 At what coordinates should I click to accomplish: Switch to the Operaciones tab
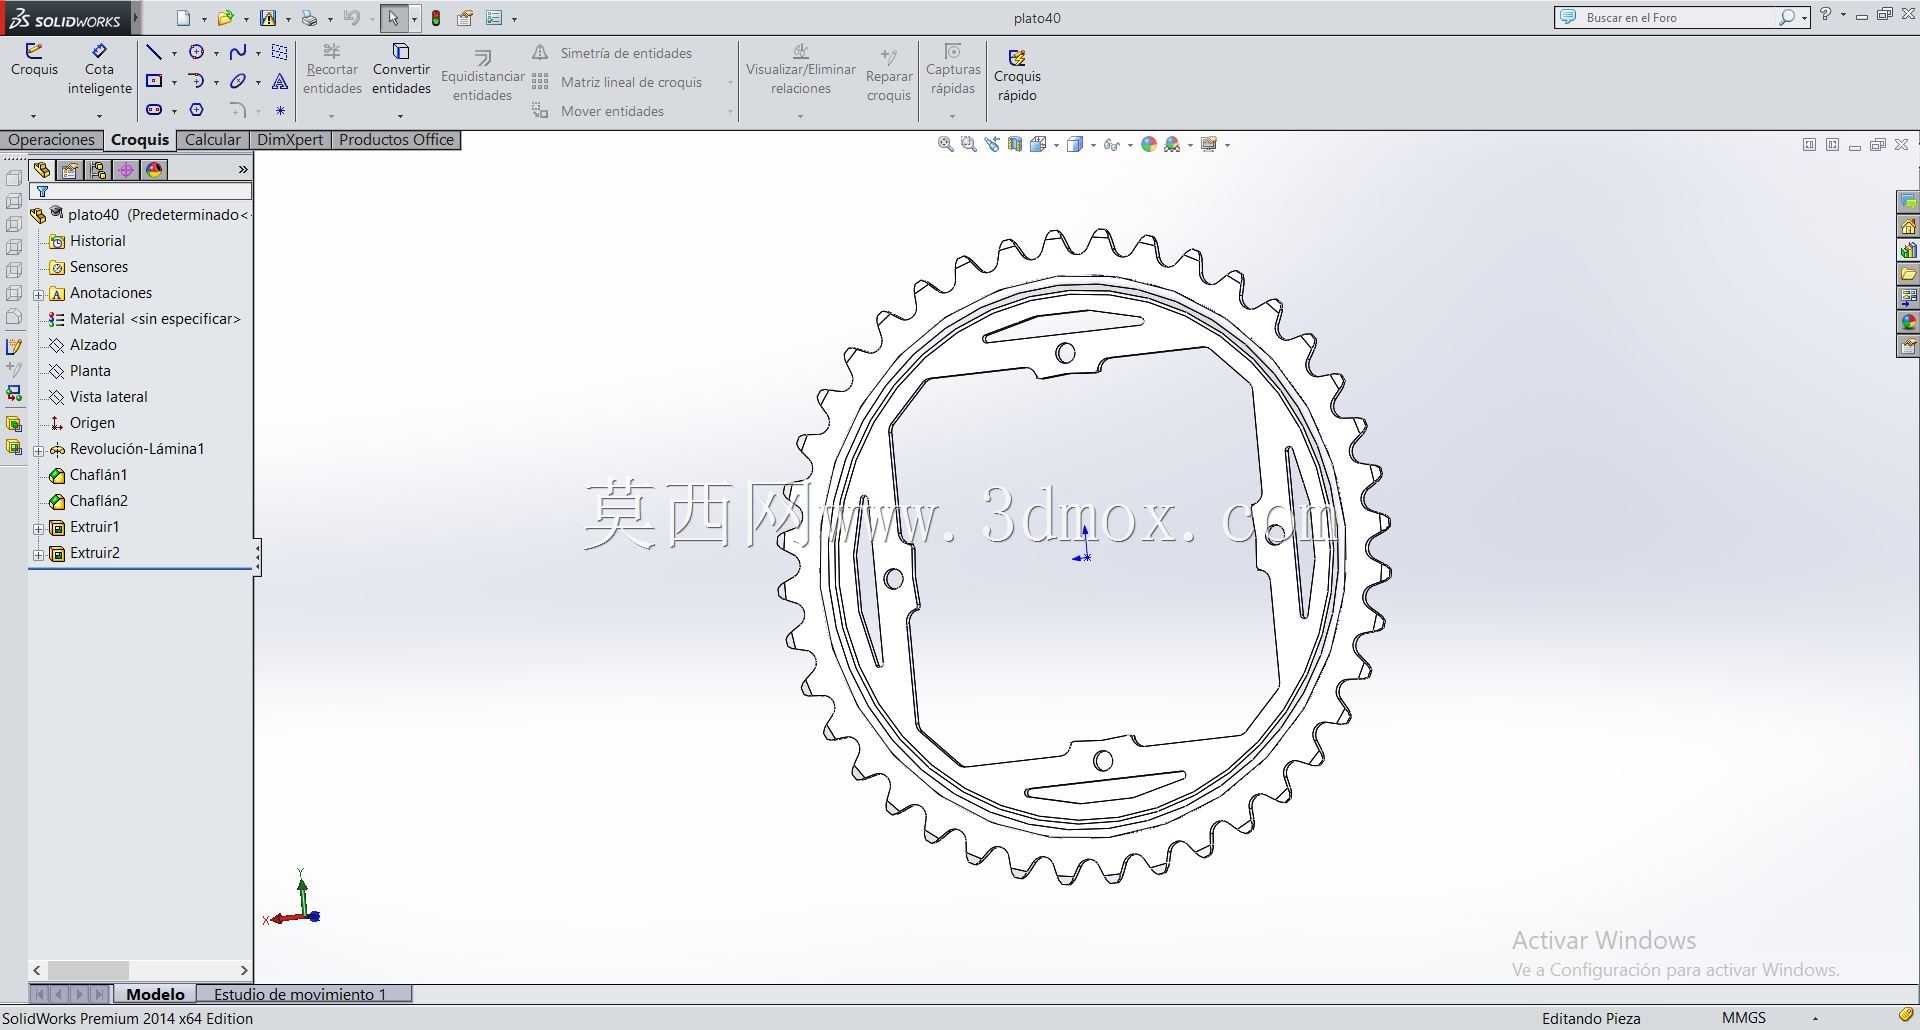(51, 140)
